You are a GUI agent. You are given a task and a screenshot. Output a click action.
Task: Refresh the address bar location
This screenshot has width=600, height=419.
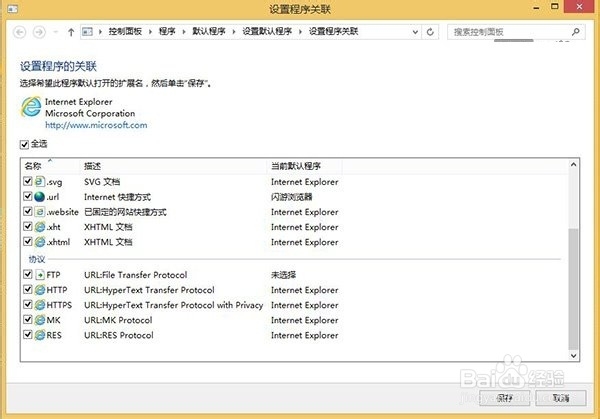[430, 32]
